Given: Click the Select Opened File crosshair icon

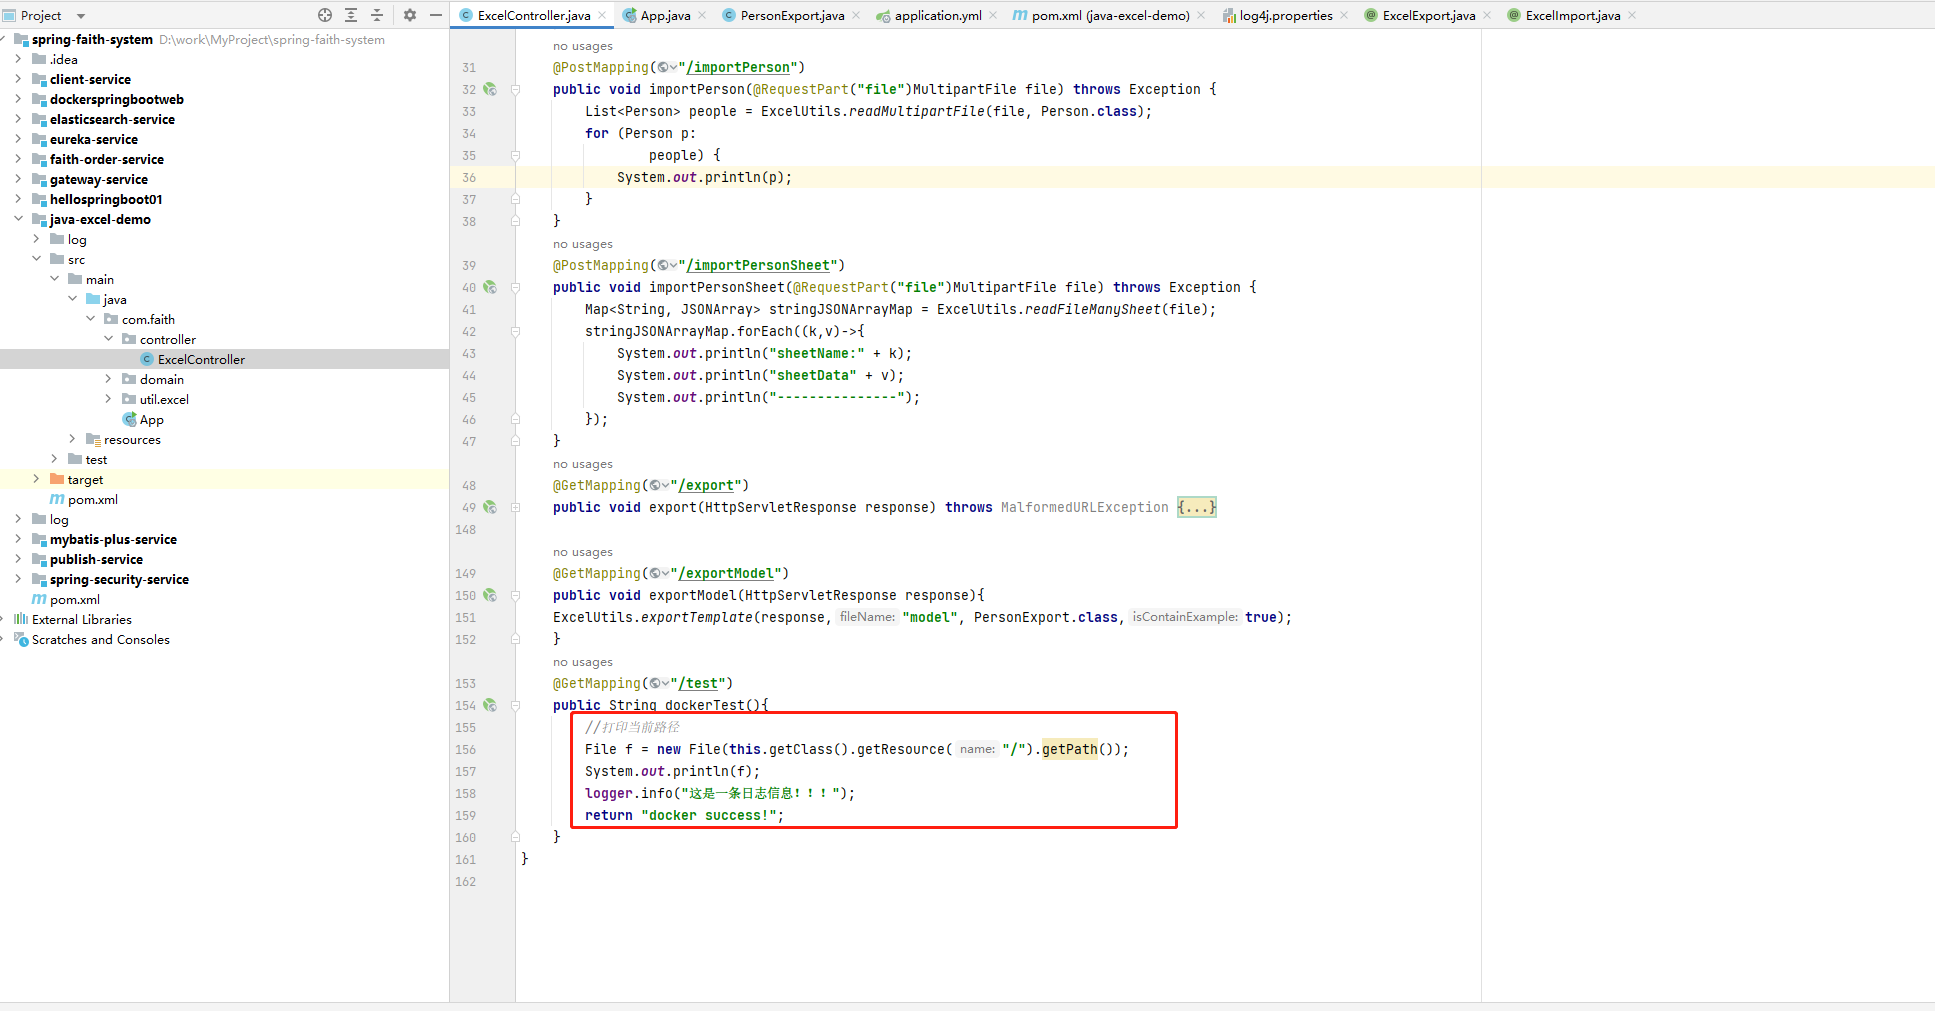Looking at the screenshot, I should click(x=325, y=15).
